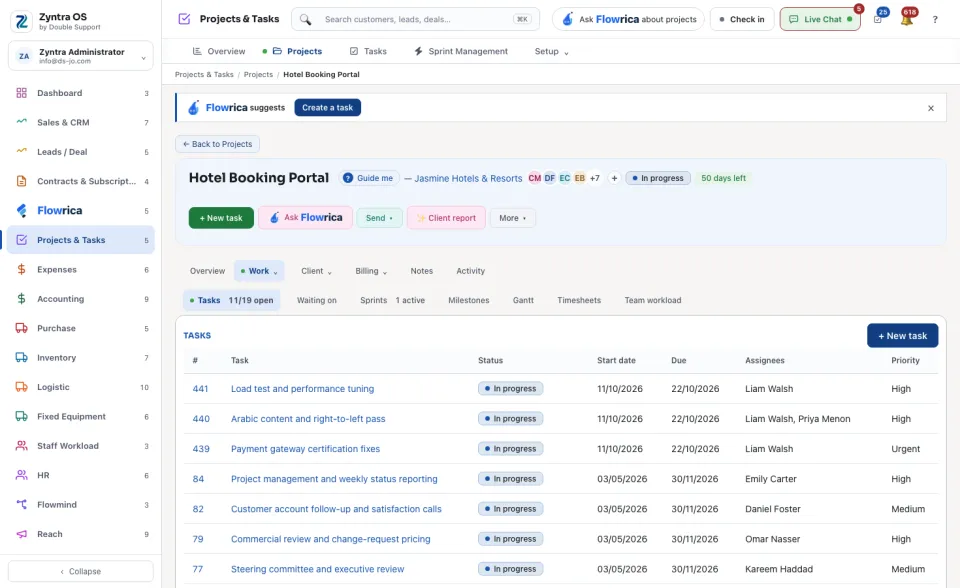Open the Inventory truck icon

[21, 358]
